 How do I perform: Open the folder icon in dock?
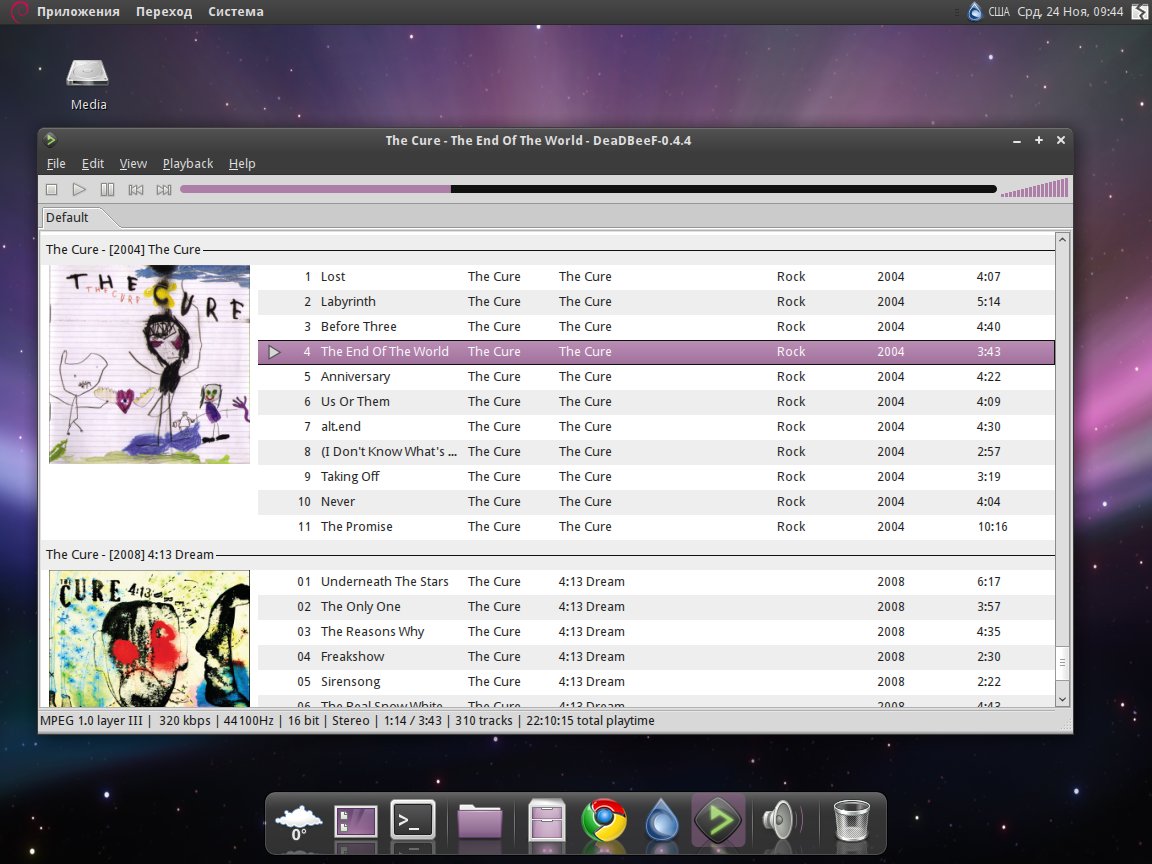(480, 821)
